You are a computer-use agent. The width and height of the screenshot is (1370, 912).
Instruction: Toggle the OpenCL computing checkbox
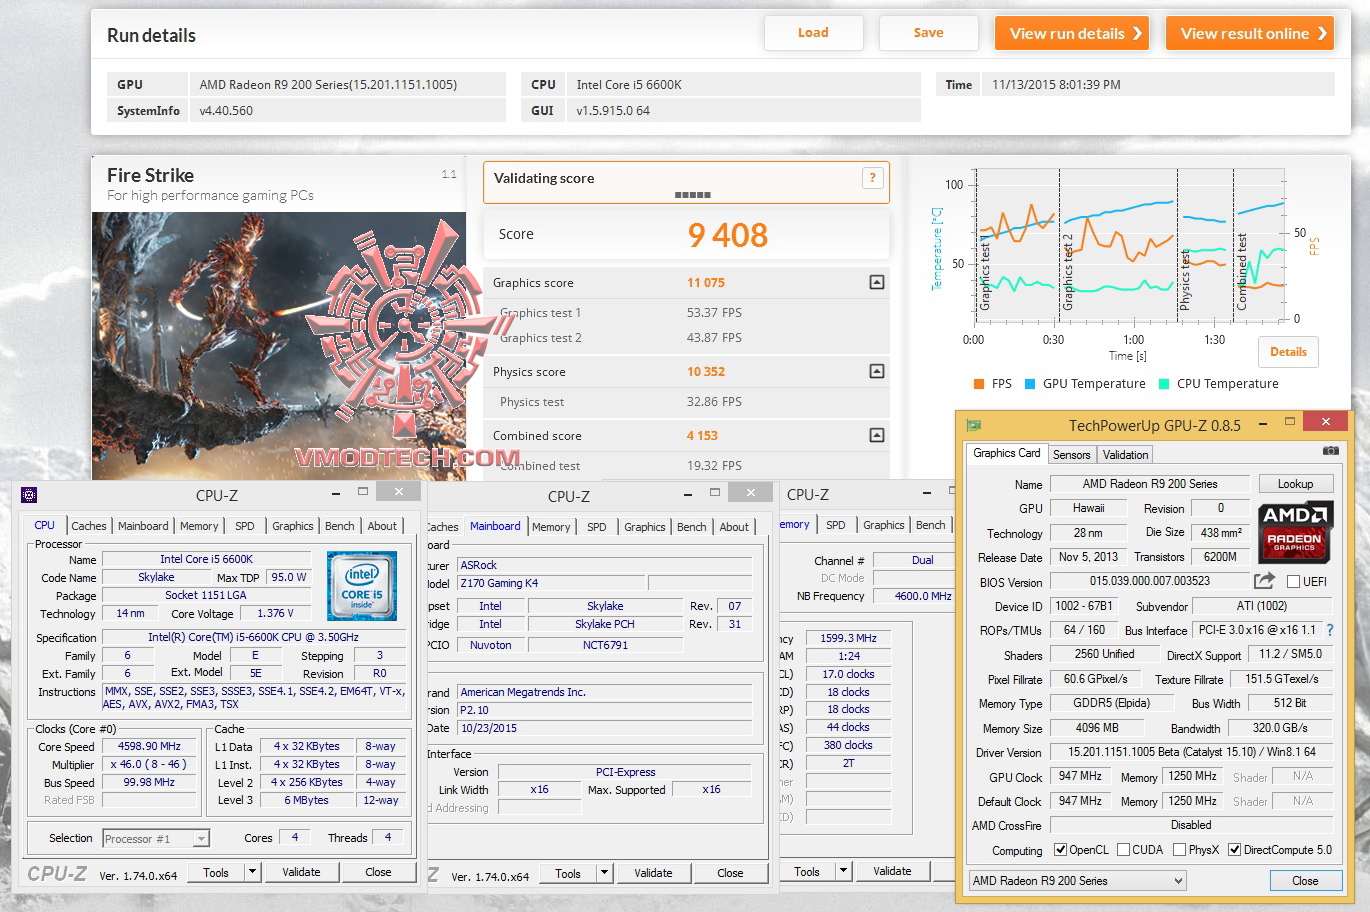click(x=1060, y=850)
